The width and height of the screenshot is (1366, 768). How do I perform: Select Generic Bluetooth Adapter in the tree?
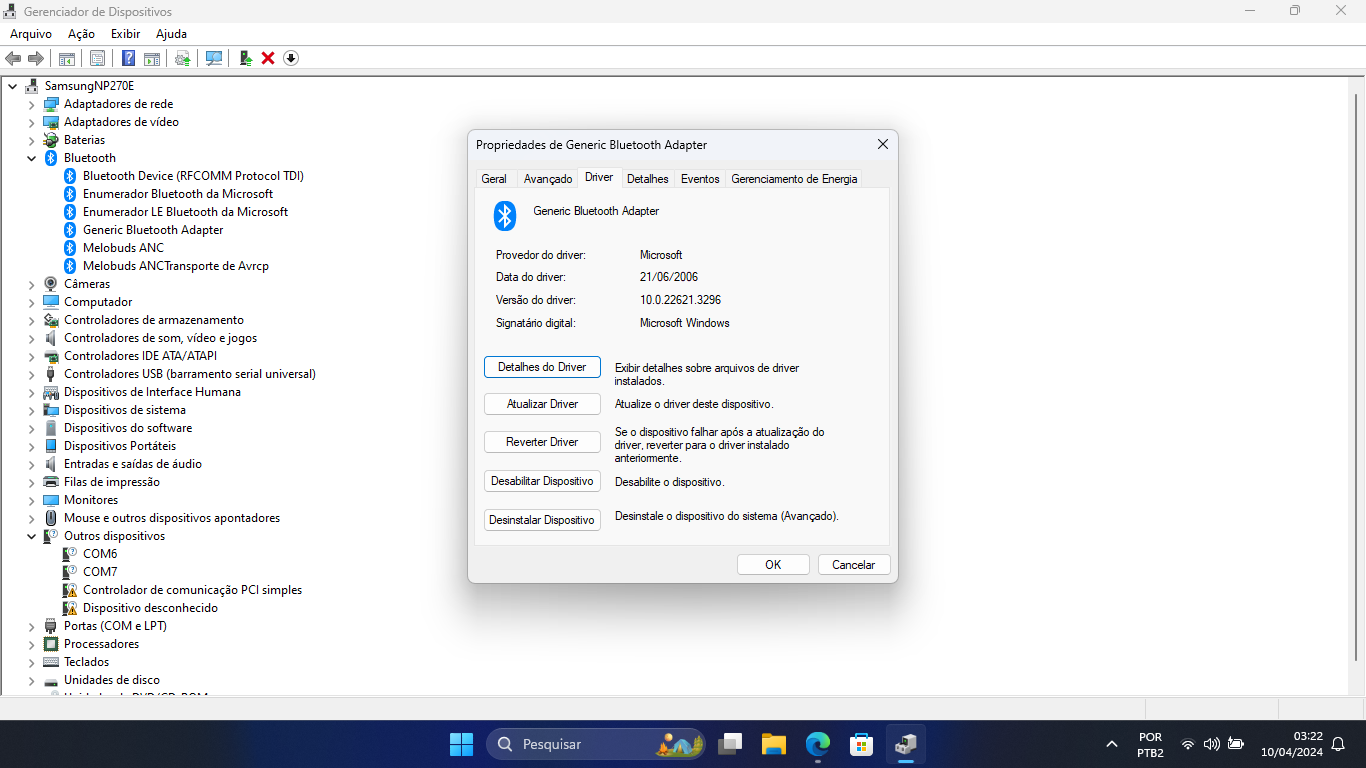click(153, 230)
